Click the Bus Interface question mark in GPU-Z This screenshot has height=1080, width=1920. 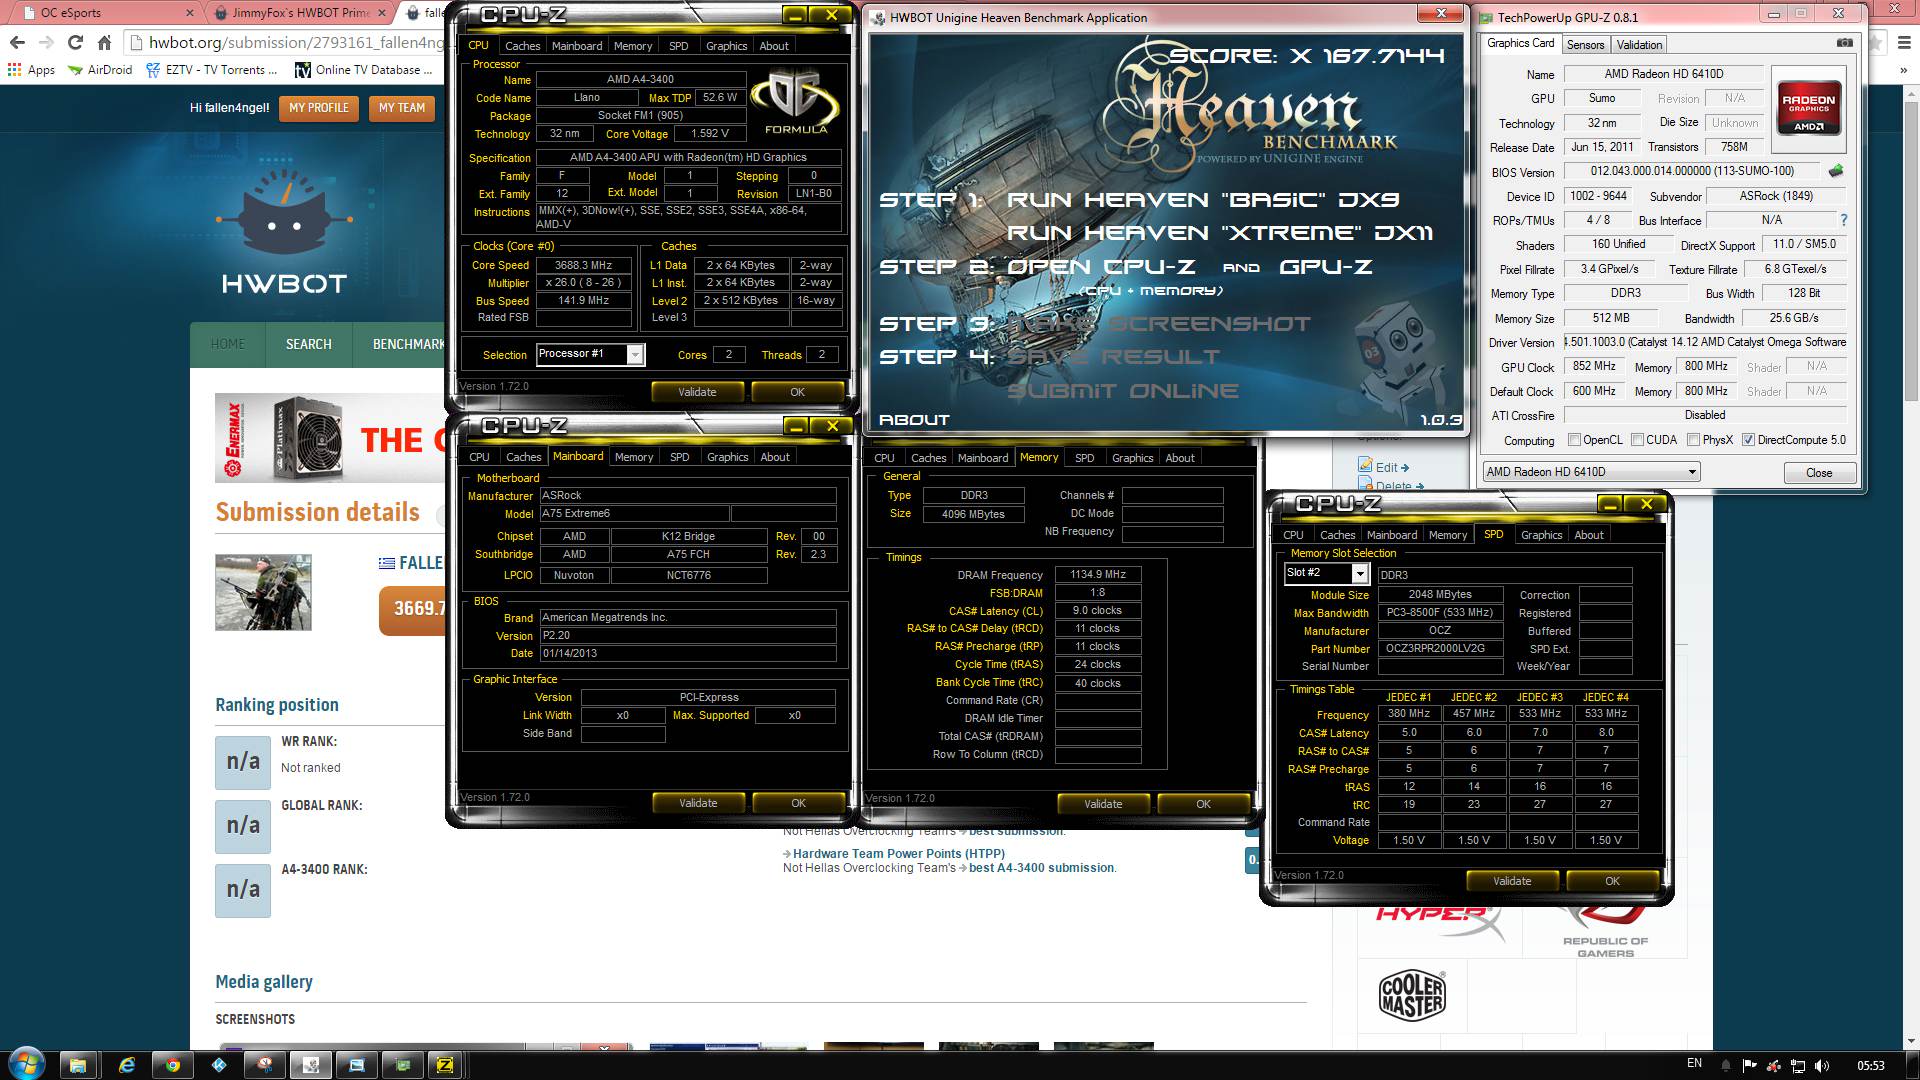[x=1843, y=220]
